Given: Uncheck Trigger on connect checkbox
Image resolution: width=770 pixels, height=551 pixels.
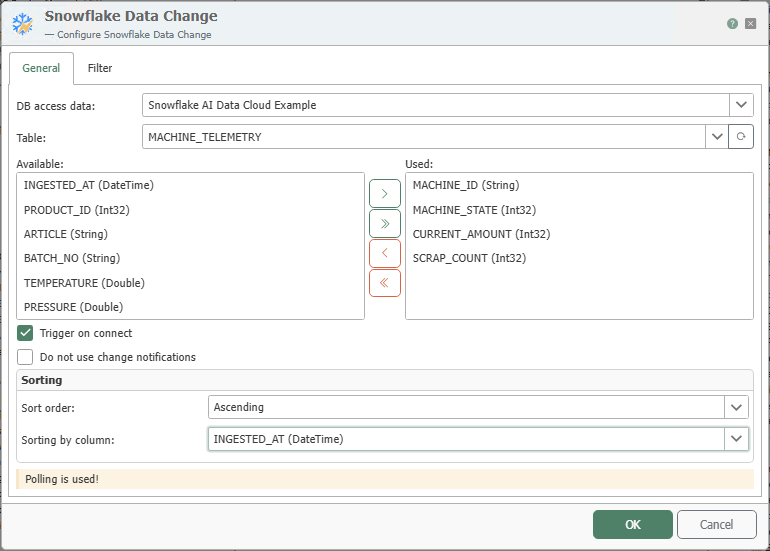Looking at the screenshot, I should 25,333.
